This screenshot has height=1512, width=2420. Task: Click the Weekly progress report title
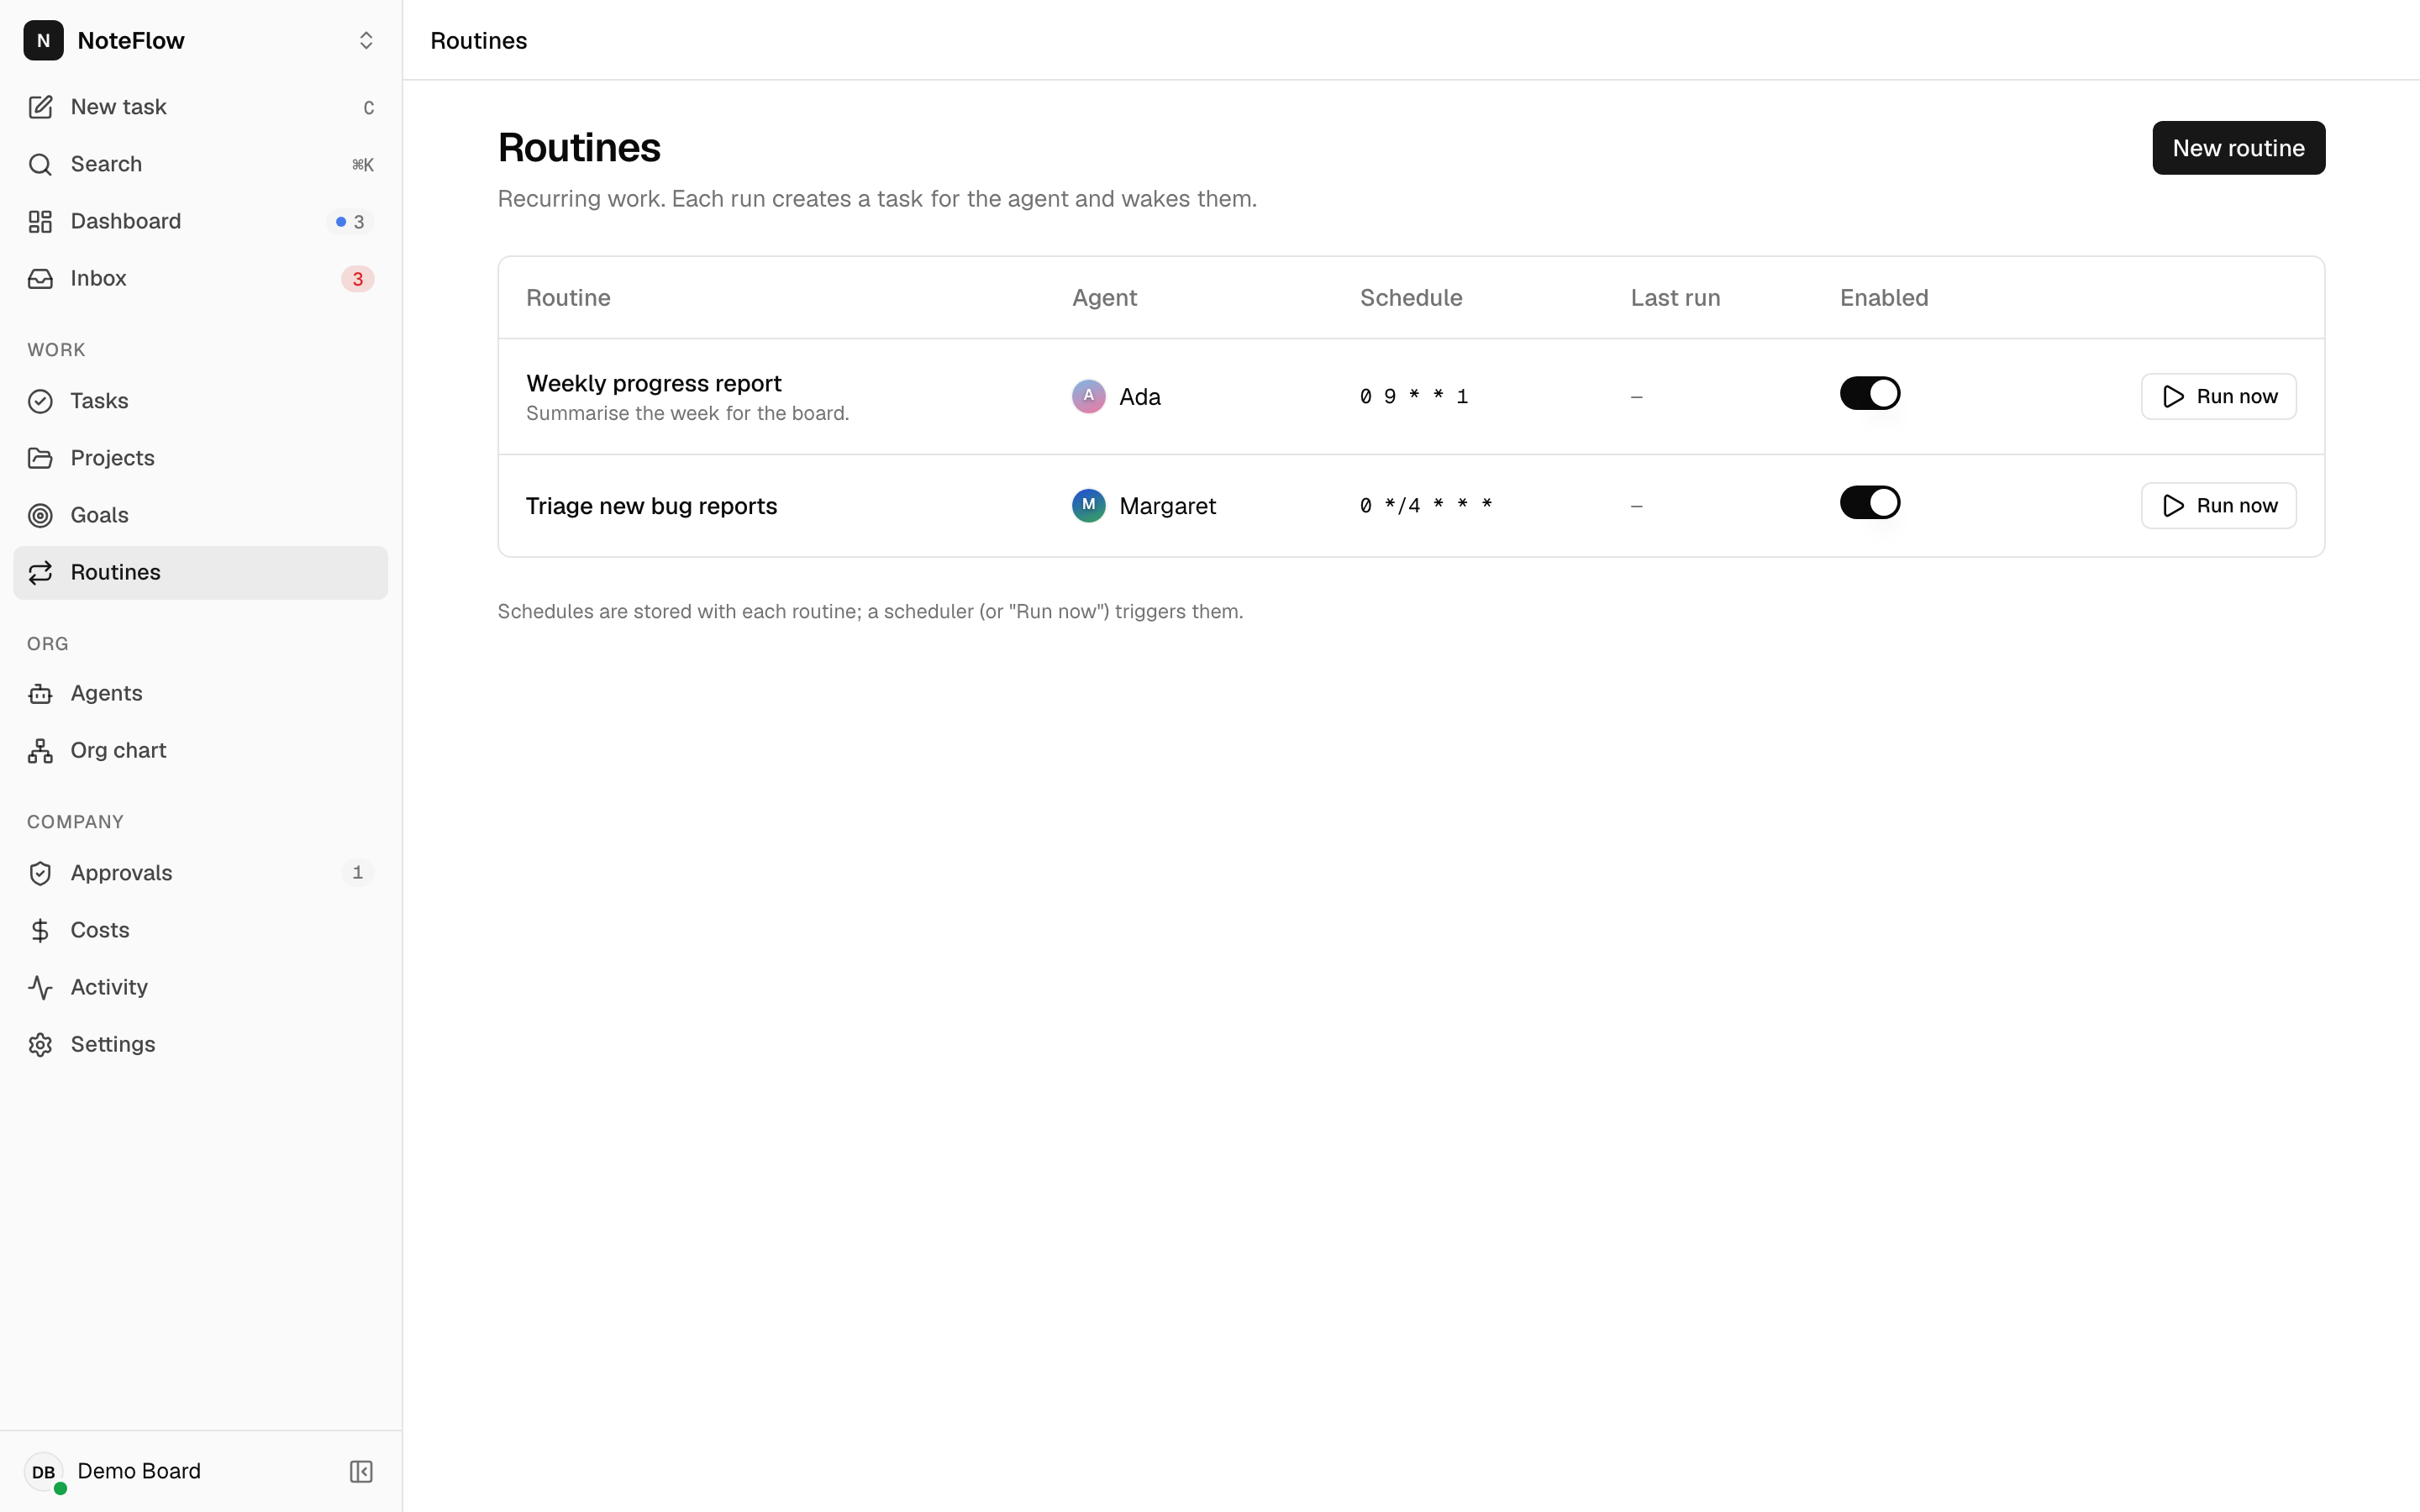(x=653, y=383)
